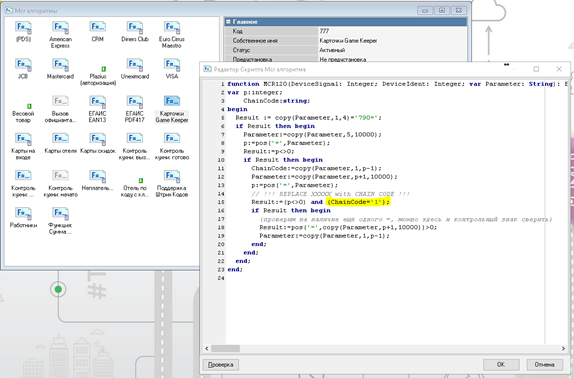574x378 pixels.
Task: Cancel editing with the Отмена button
Action: pyautogui.click(x=544, y=364)
